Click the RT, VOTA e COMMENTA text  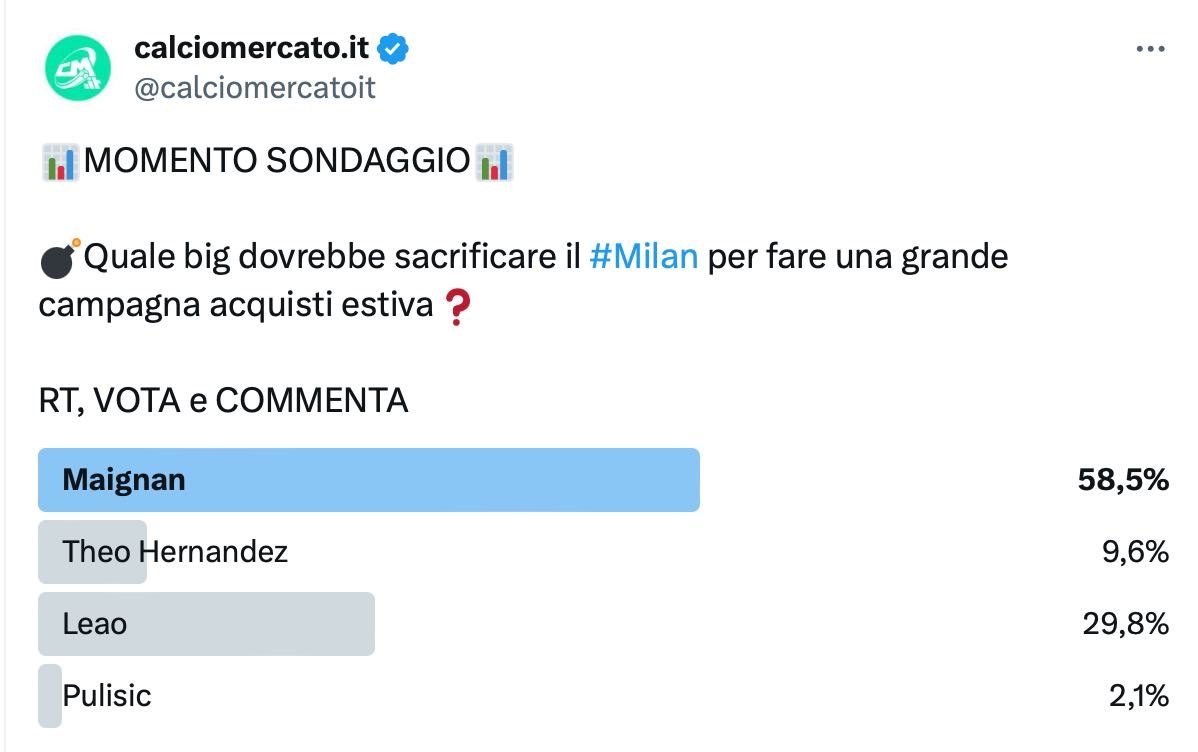pyautogui.click(x=223, y=401)
